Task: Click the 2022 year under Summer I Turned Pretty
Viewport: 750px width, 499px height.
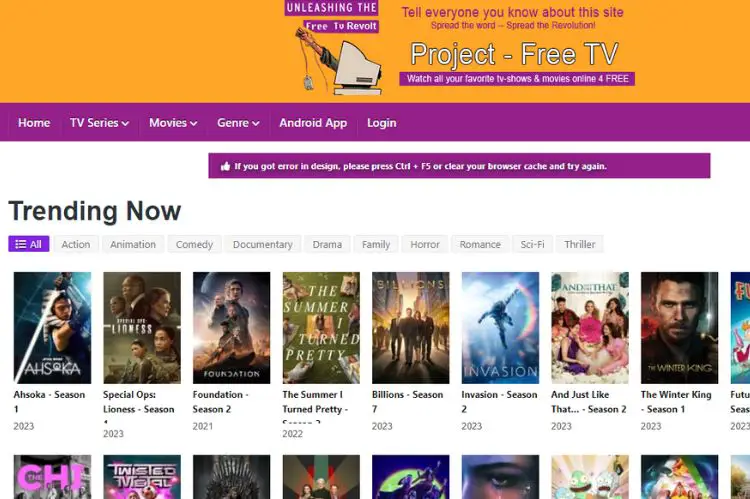Action: tap(292, 433)
